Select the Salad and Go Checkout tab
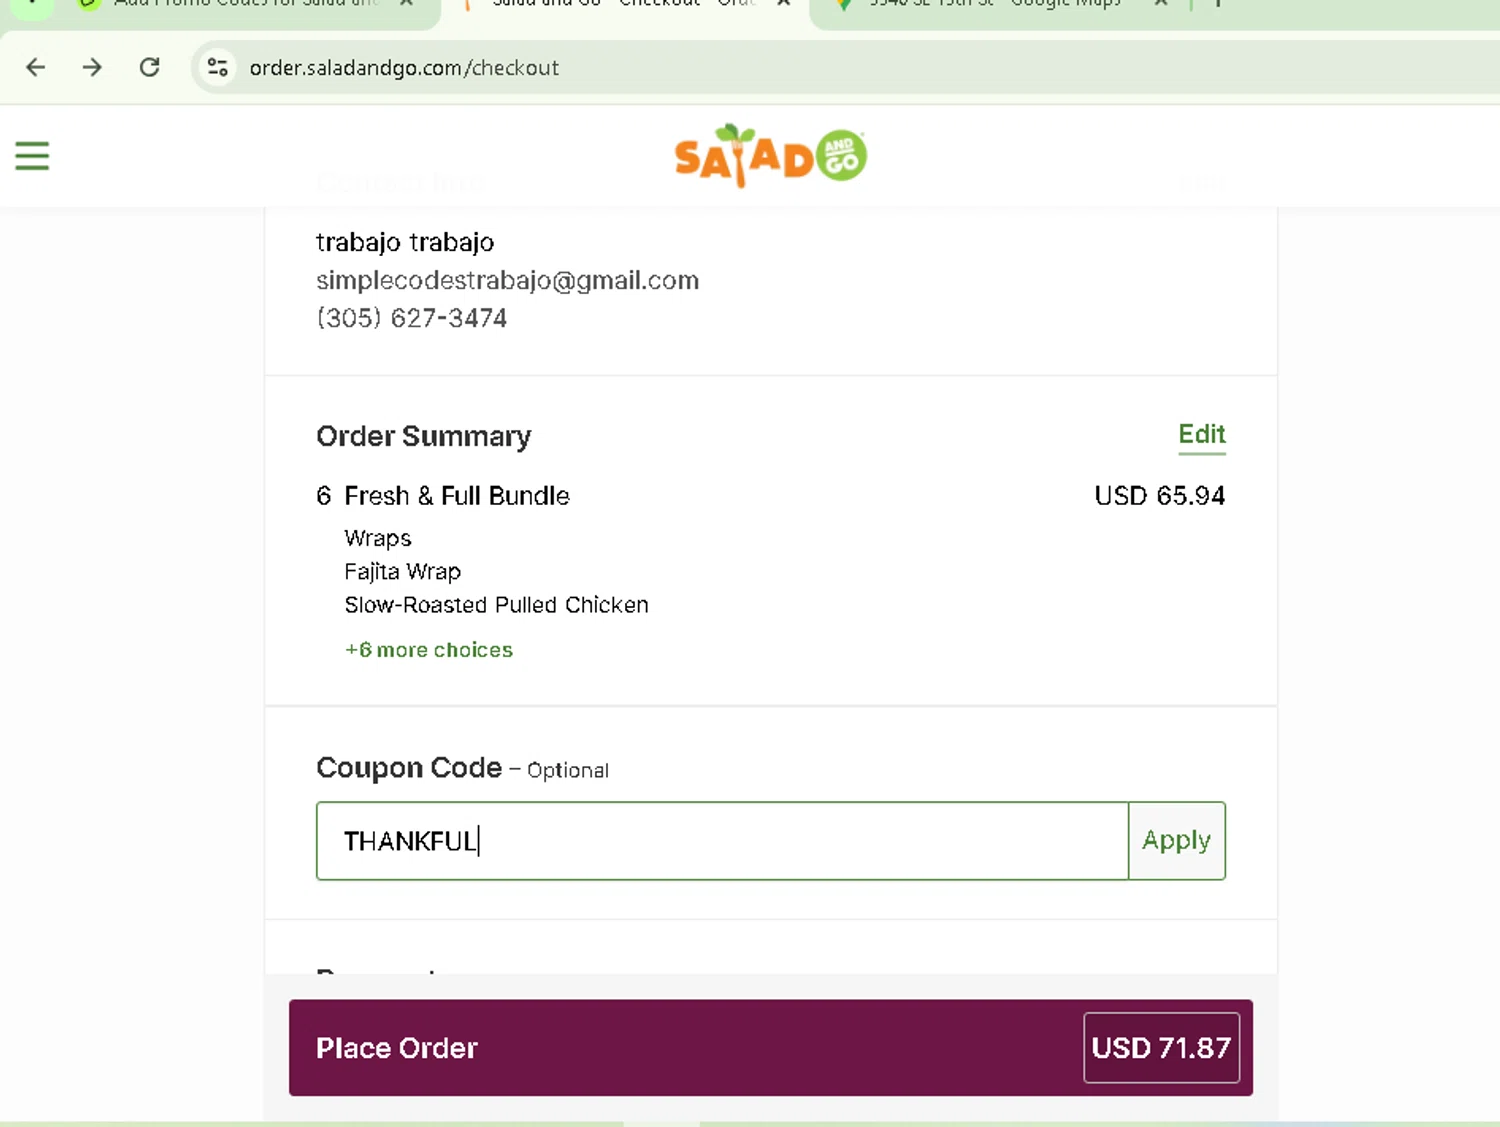 coord(620,5)
